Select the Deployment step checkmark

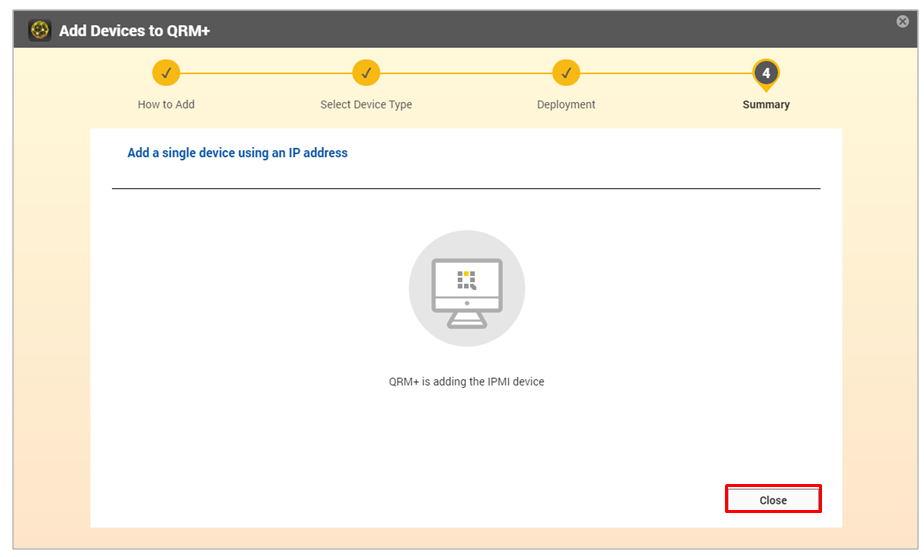pos(566,73)
